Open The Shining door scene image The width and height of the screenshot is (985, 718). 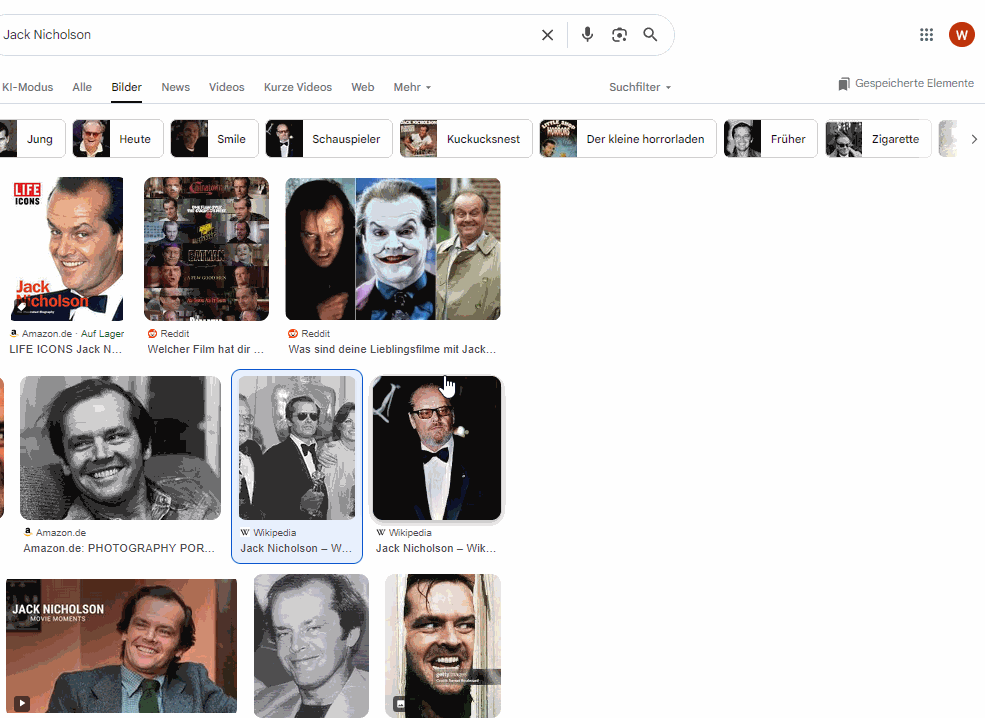[443, 646]
